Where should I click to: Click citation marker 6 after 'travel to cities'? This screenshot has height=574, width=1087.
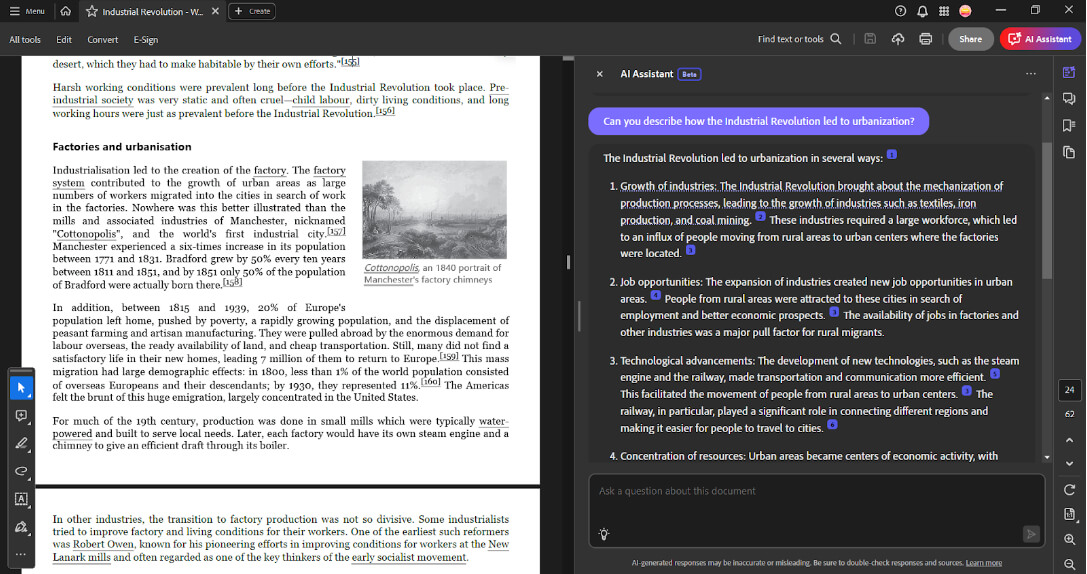tap(833, 424)
